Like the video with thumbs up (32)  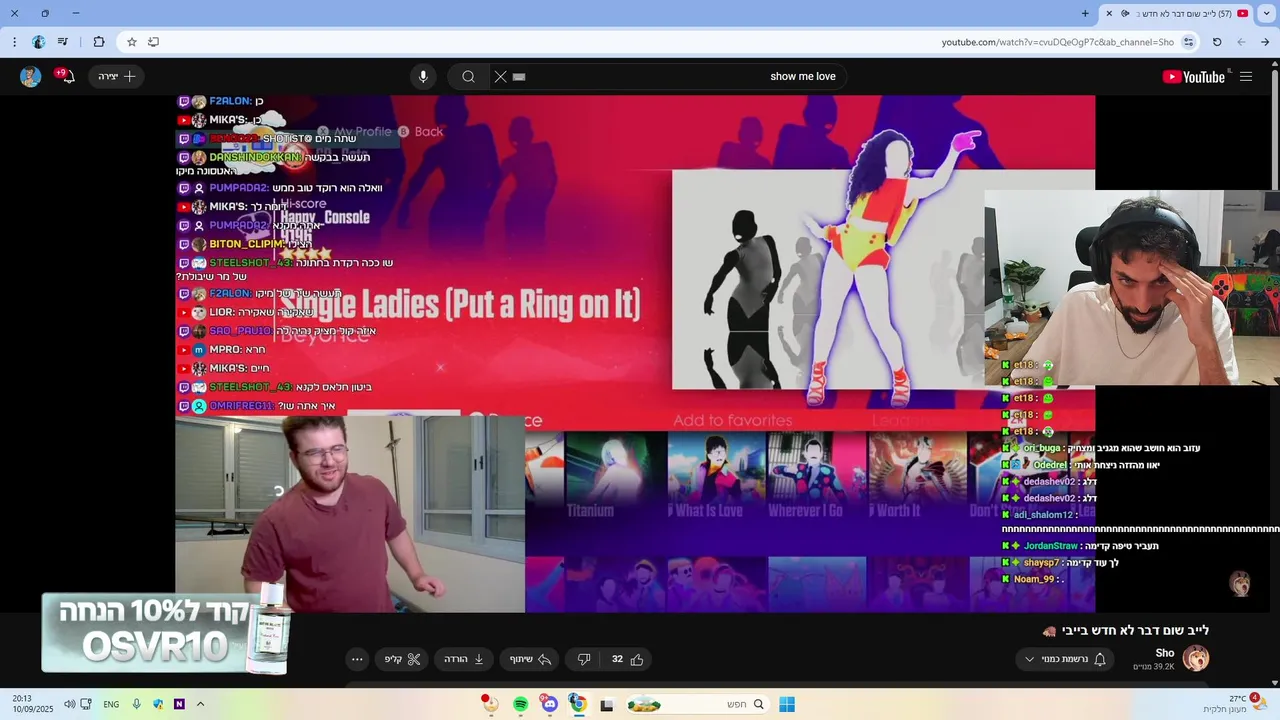627,659
